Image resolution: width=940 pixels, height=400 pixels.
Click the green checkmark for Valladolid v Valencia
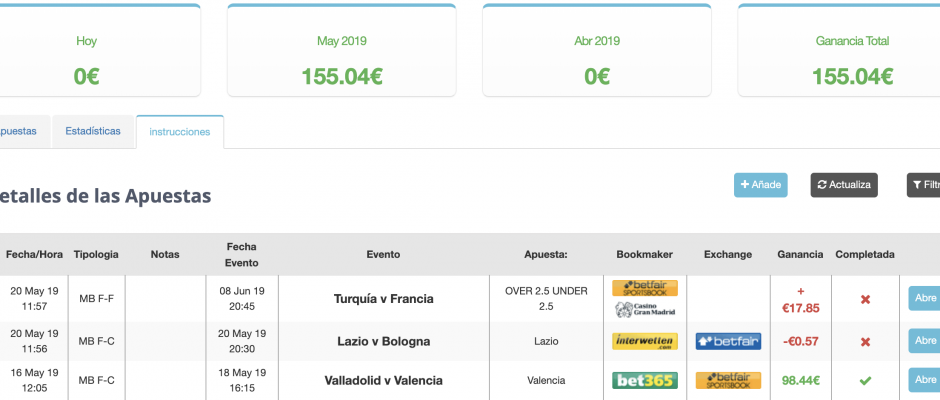(865, 380)
